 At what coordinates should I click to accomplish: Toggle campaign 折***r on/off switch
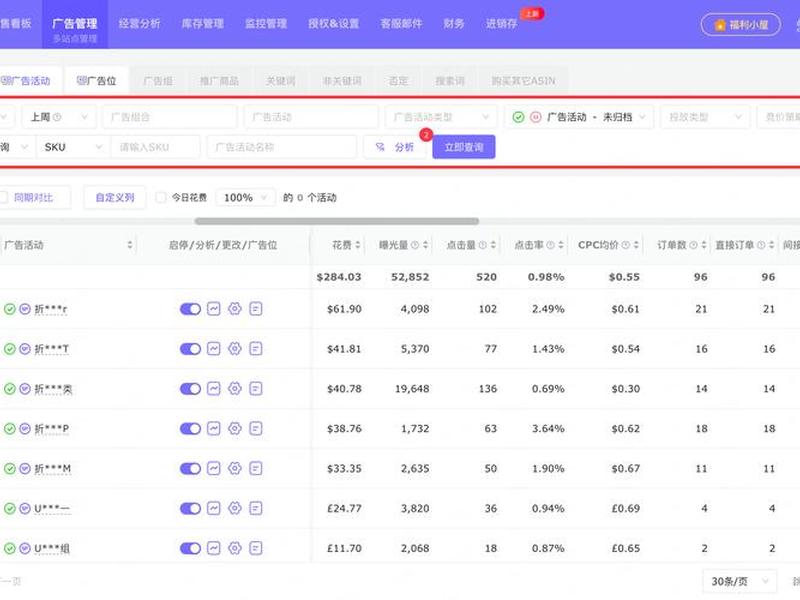(190, 309)
